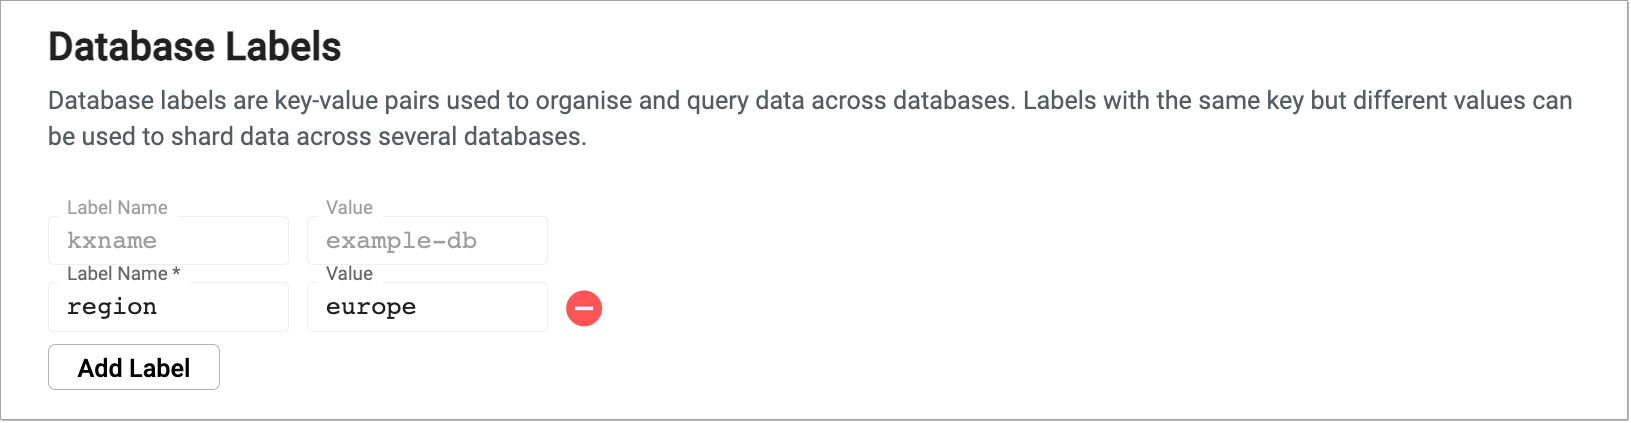
Task: Delete the region europe label row
Action: [584, 308]
